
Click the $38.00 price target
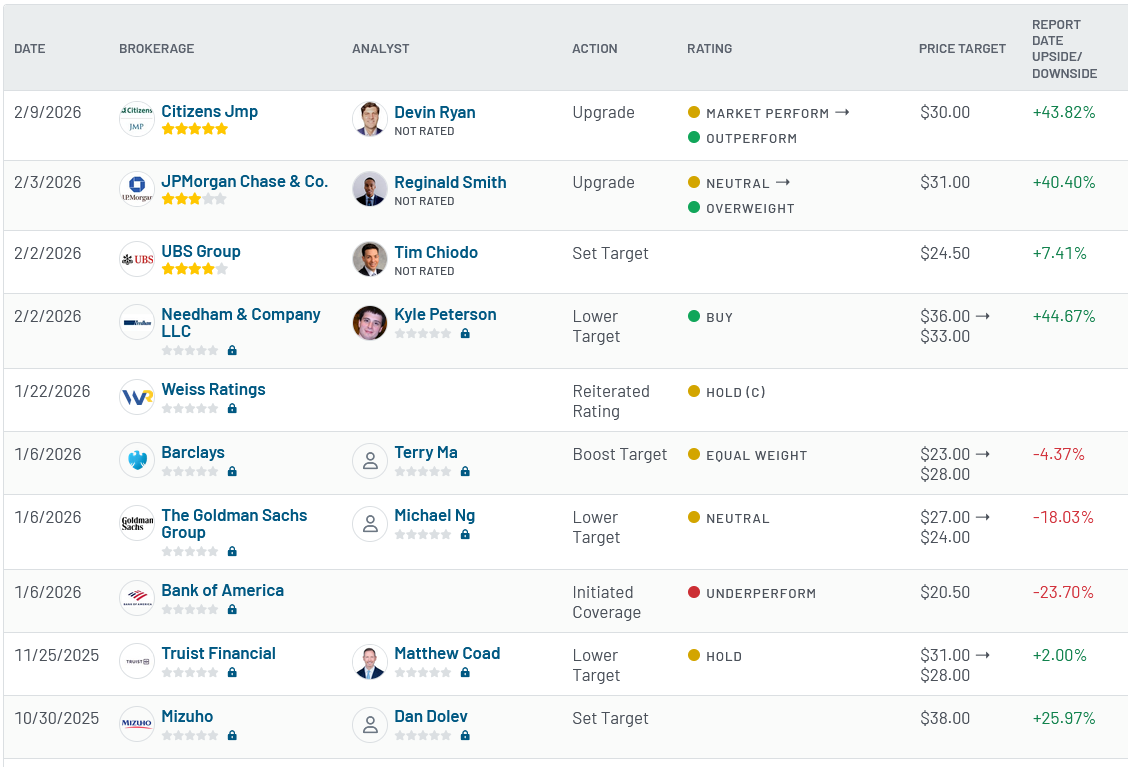[x=945, y=718]
